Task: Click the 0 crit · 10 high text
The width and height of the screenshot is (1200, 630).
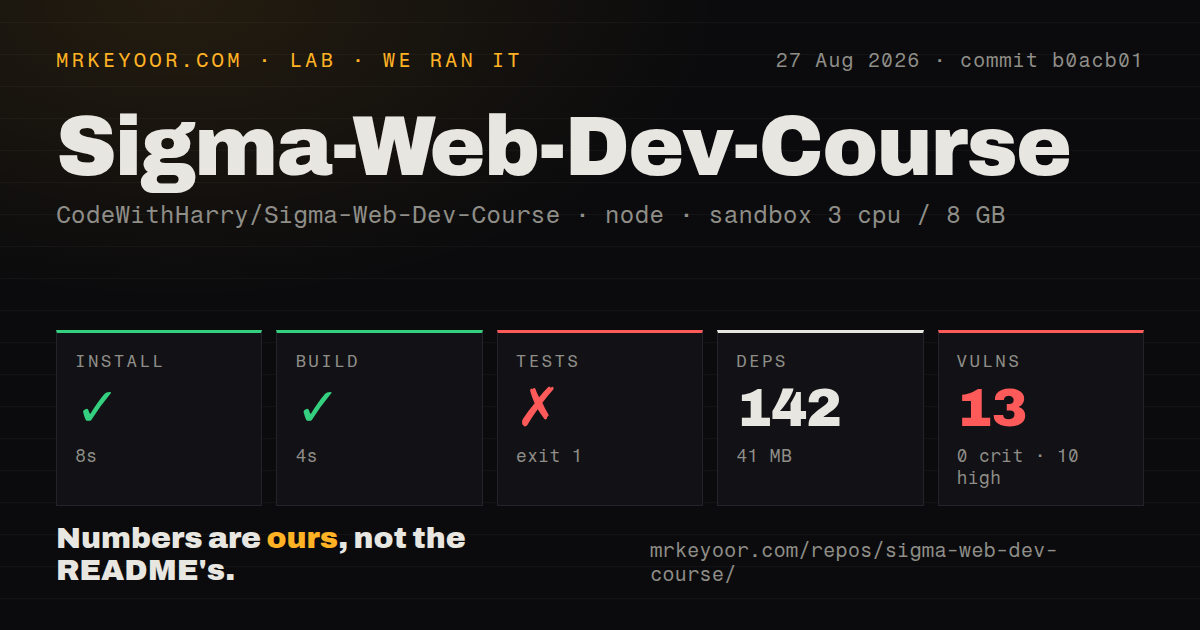Action: click(1018, 467)
